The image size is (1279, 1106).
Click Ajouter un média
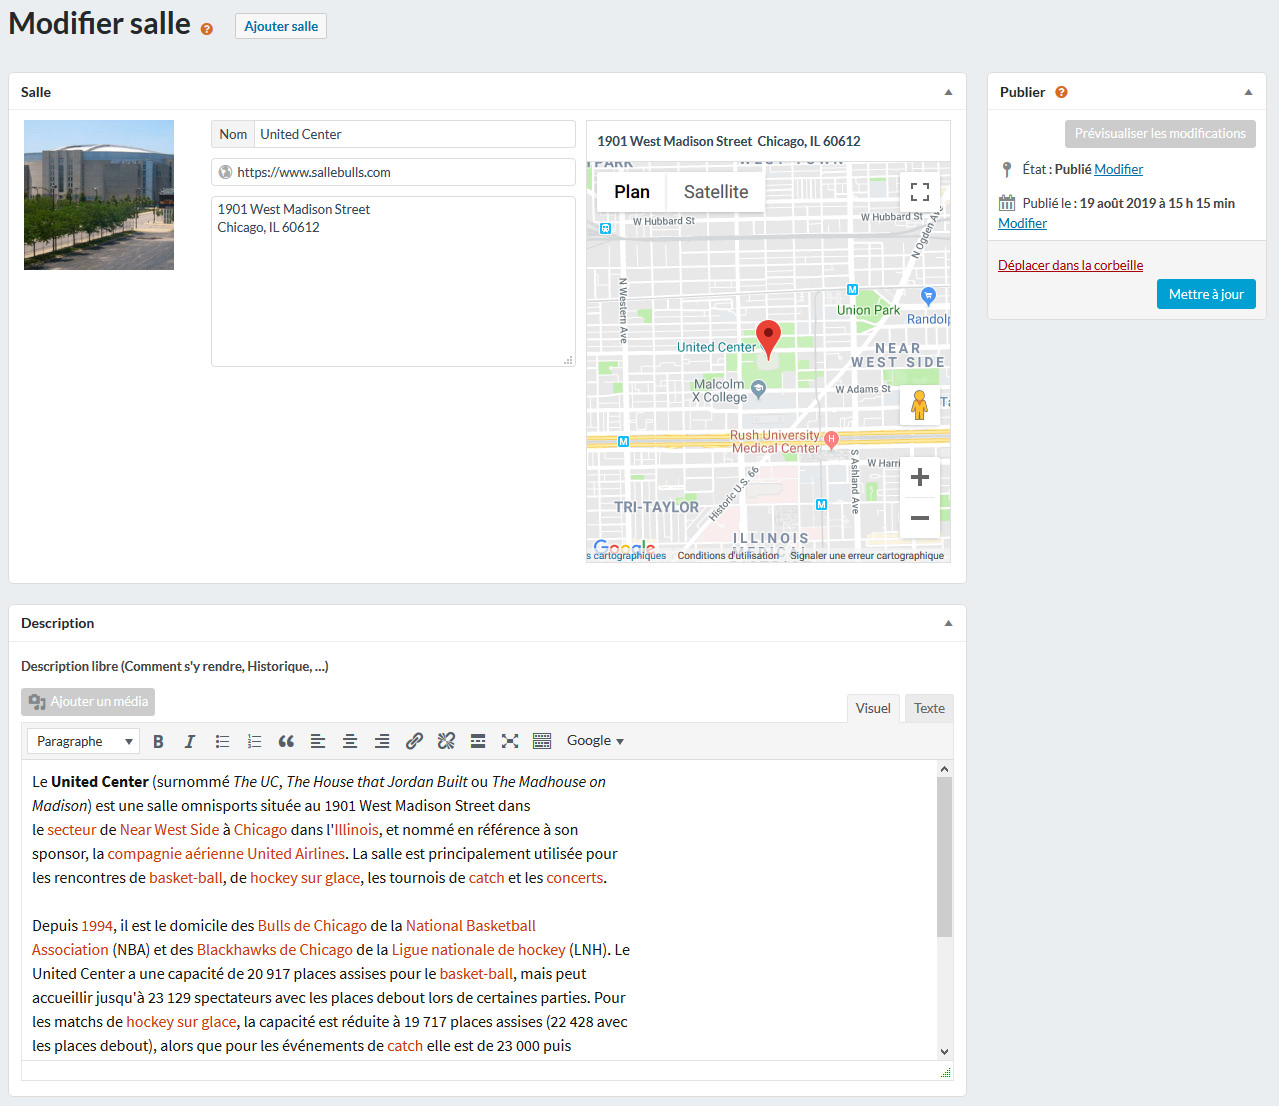click(88, 701)
